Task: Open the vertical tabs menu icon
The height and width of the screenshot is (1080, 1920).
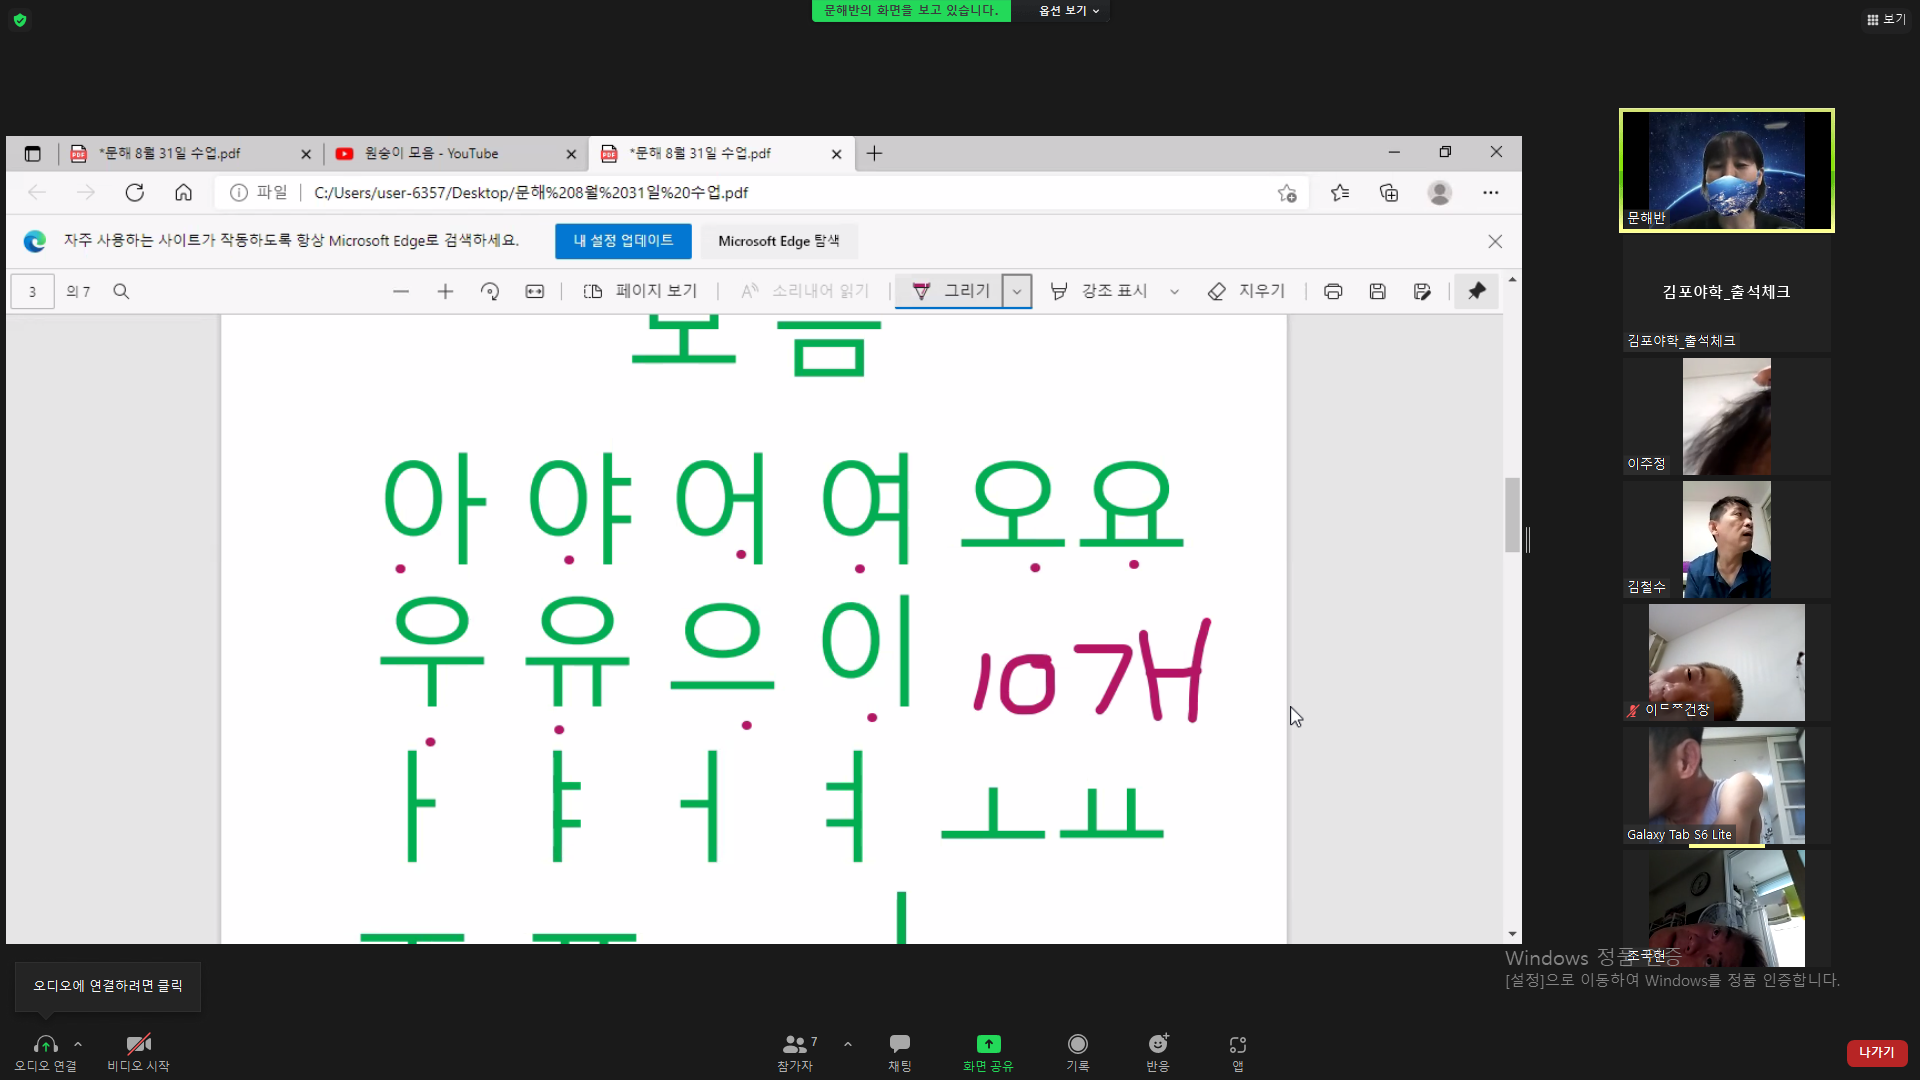Action: 32,153
